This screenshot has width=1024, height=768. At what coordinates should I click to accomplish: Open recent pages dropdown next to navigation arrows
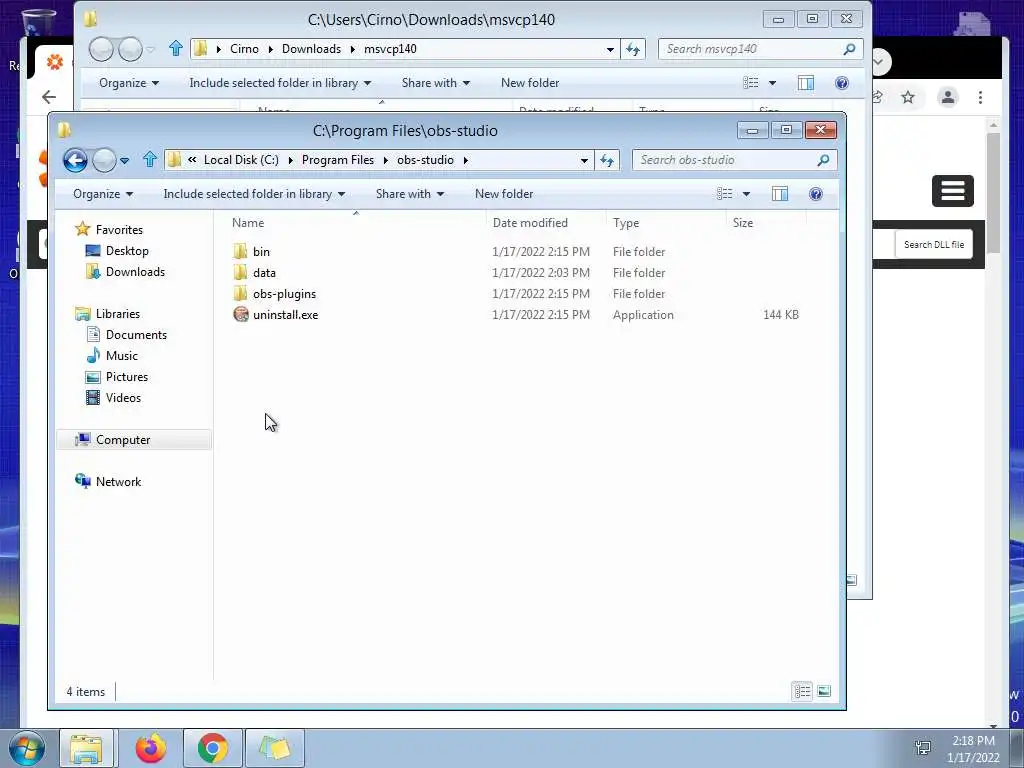(x=124, y=160)
